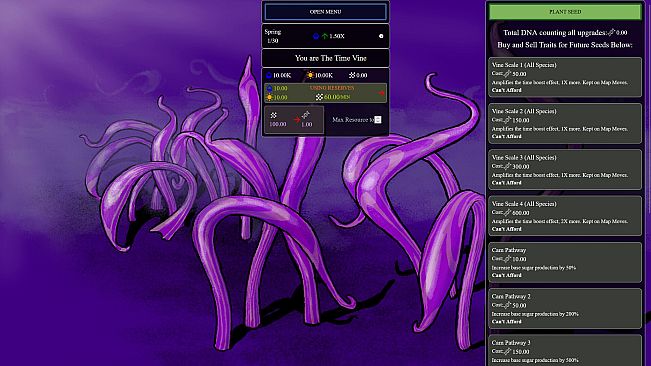
Task: Click the '1.50X' time multiplier value
Action: click(337, 36)
